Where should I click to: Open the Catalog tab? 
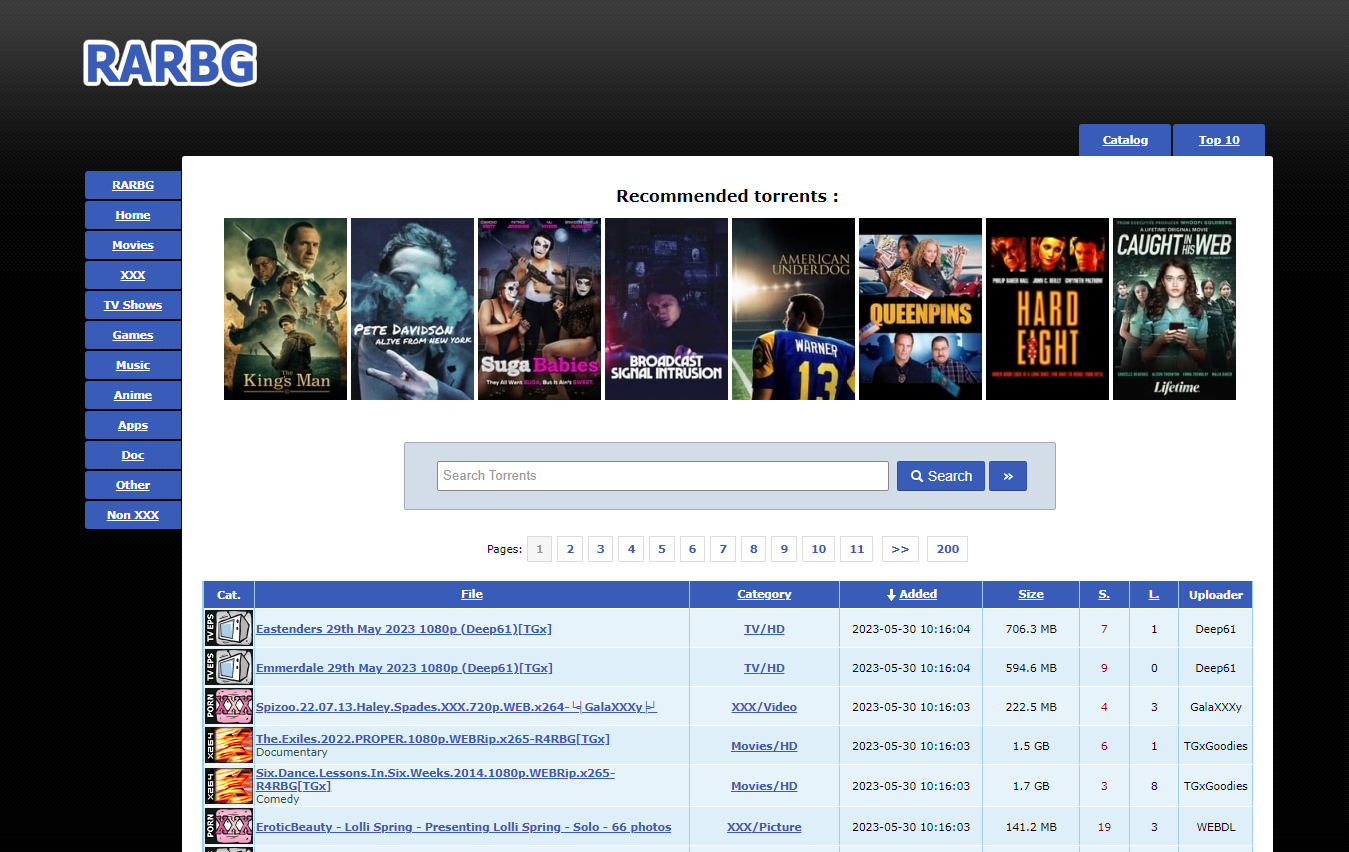click(1125, 140)
